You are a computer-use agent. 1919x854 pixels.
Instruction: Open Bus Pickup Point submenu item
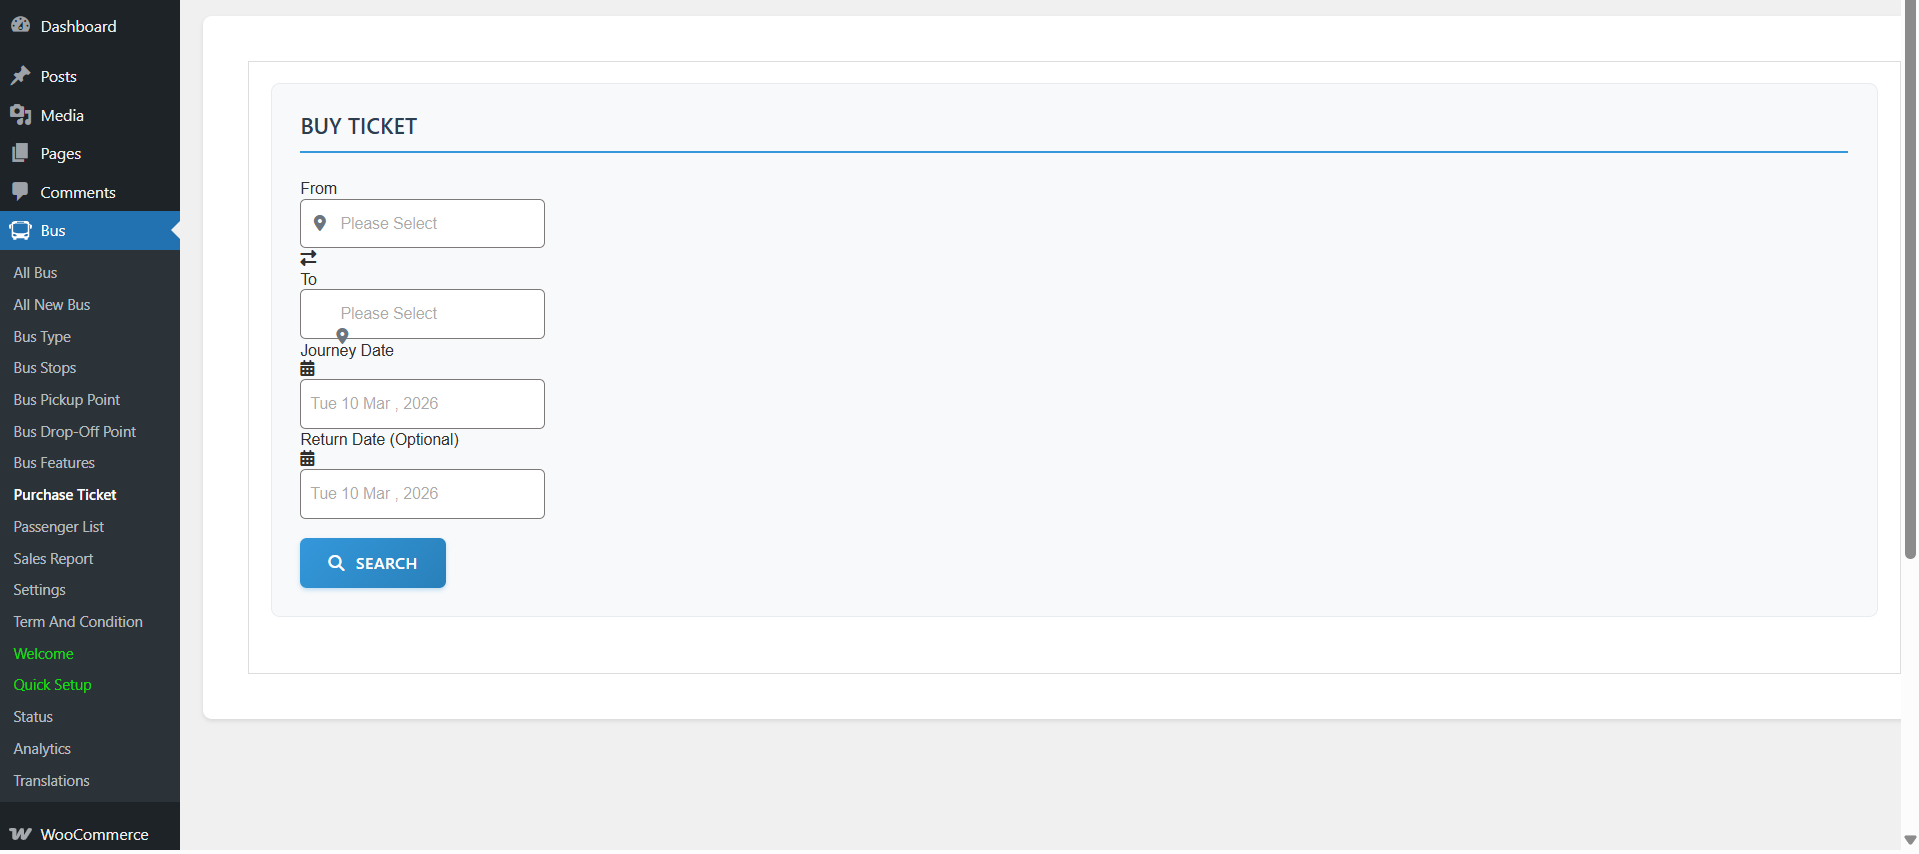(x=66, y=400)
